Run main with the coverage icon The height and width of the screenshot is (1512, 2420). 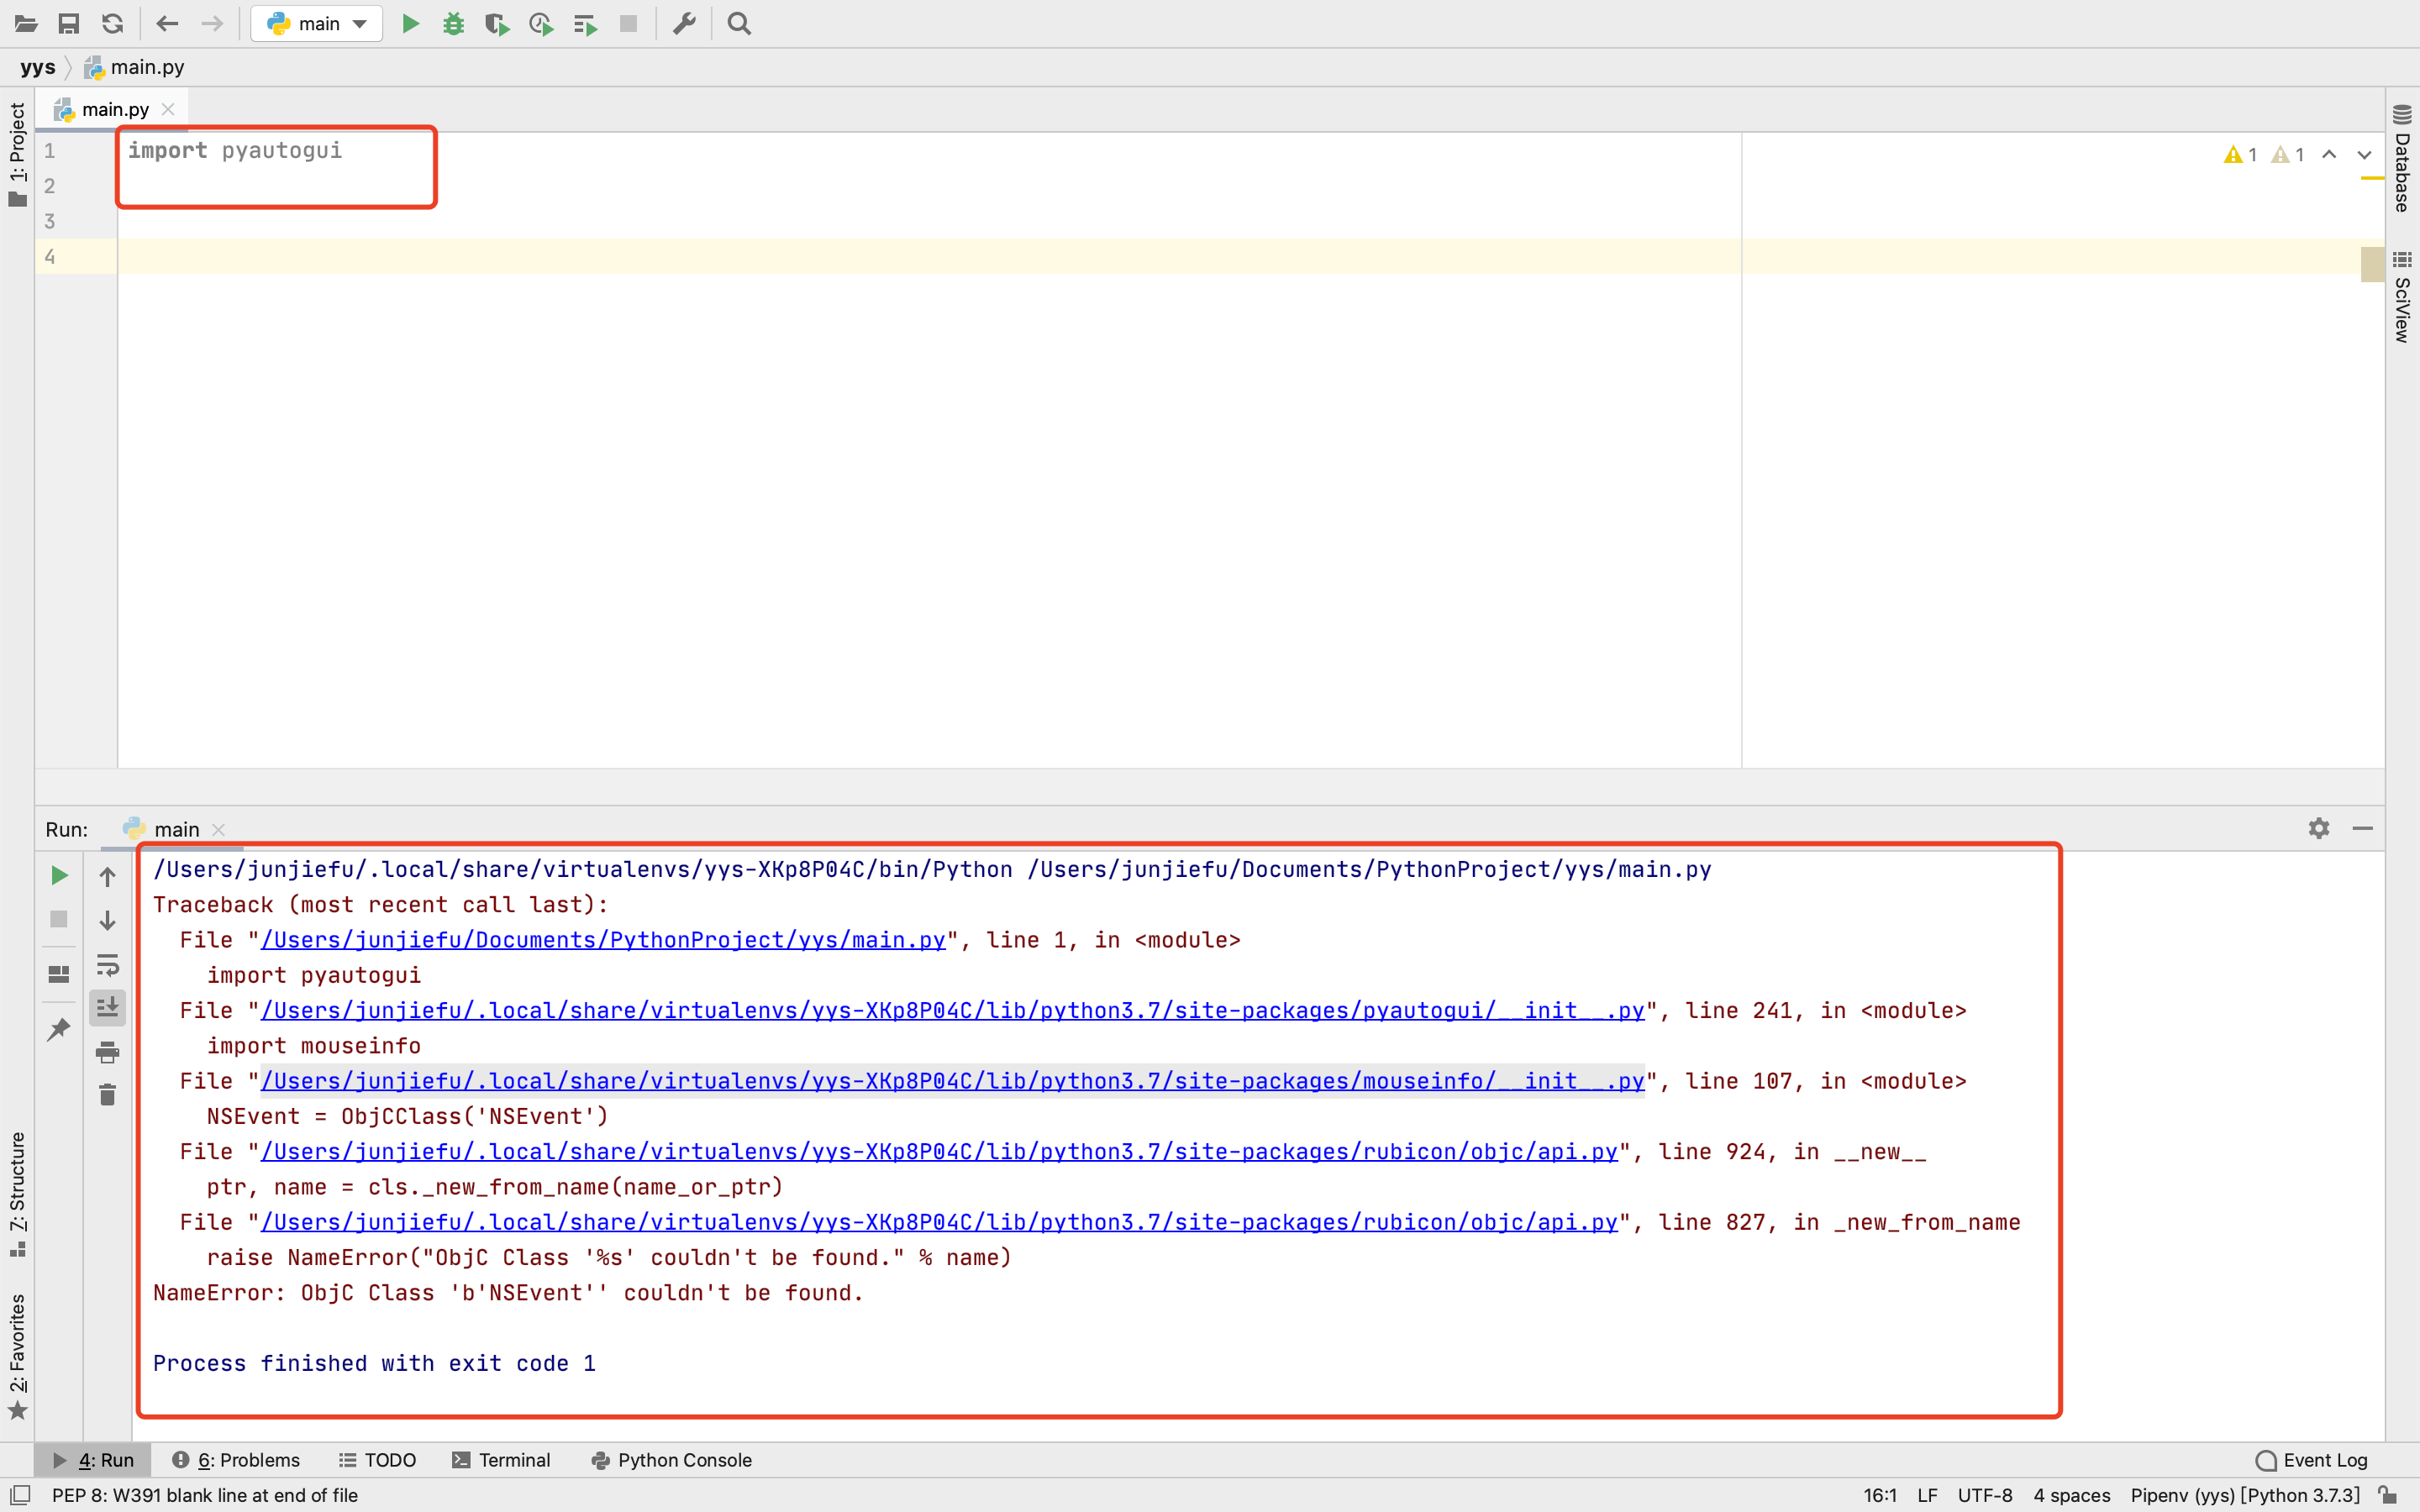[x=497, y=23]
